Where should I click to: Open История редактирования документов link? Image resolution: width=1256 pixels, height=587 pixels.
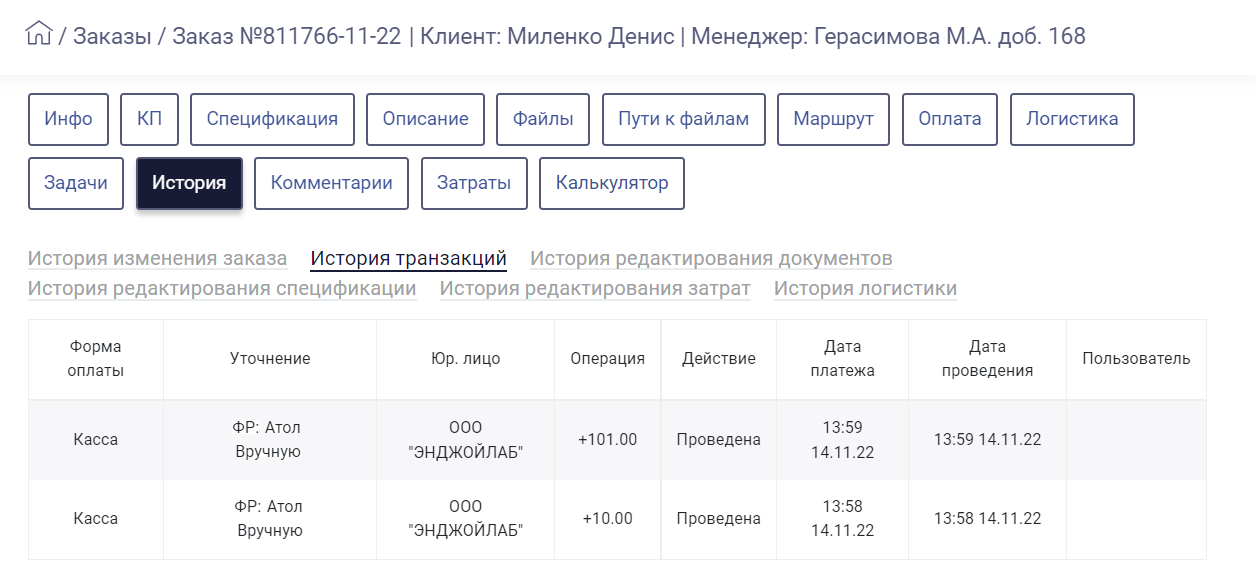(x=711, y=259)
